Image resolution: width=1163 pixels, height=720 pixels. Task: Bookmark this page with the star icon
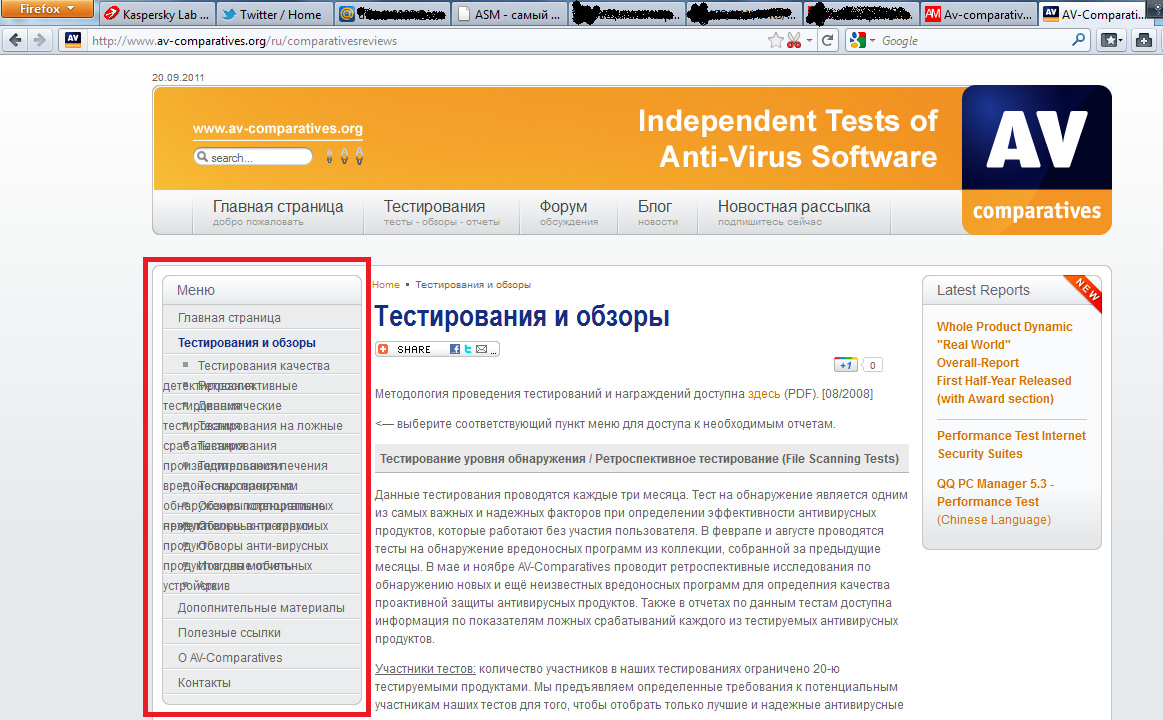pyautogui.click(x=775, y=40)
